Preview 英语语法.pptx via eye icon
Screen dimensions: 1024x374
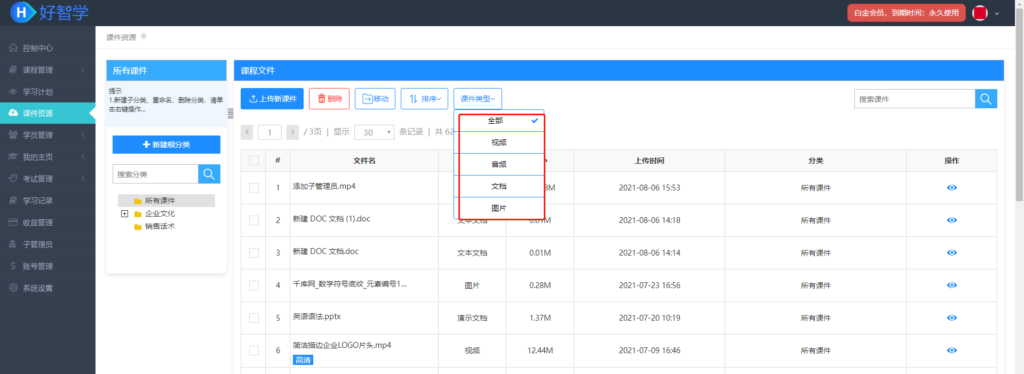pos(952,318)
